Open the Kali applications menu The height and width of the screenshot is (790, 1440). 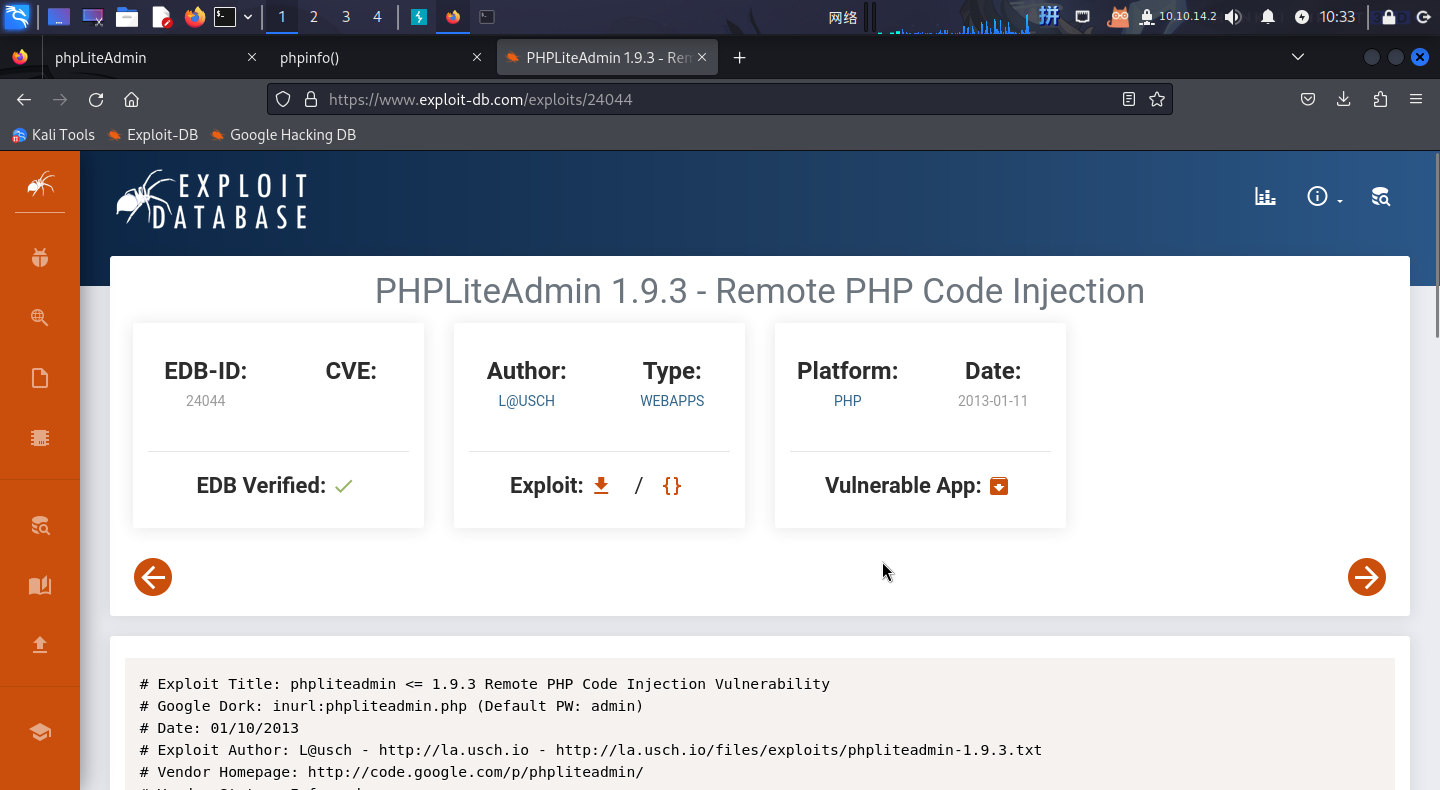coord(17,17)
